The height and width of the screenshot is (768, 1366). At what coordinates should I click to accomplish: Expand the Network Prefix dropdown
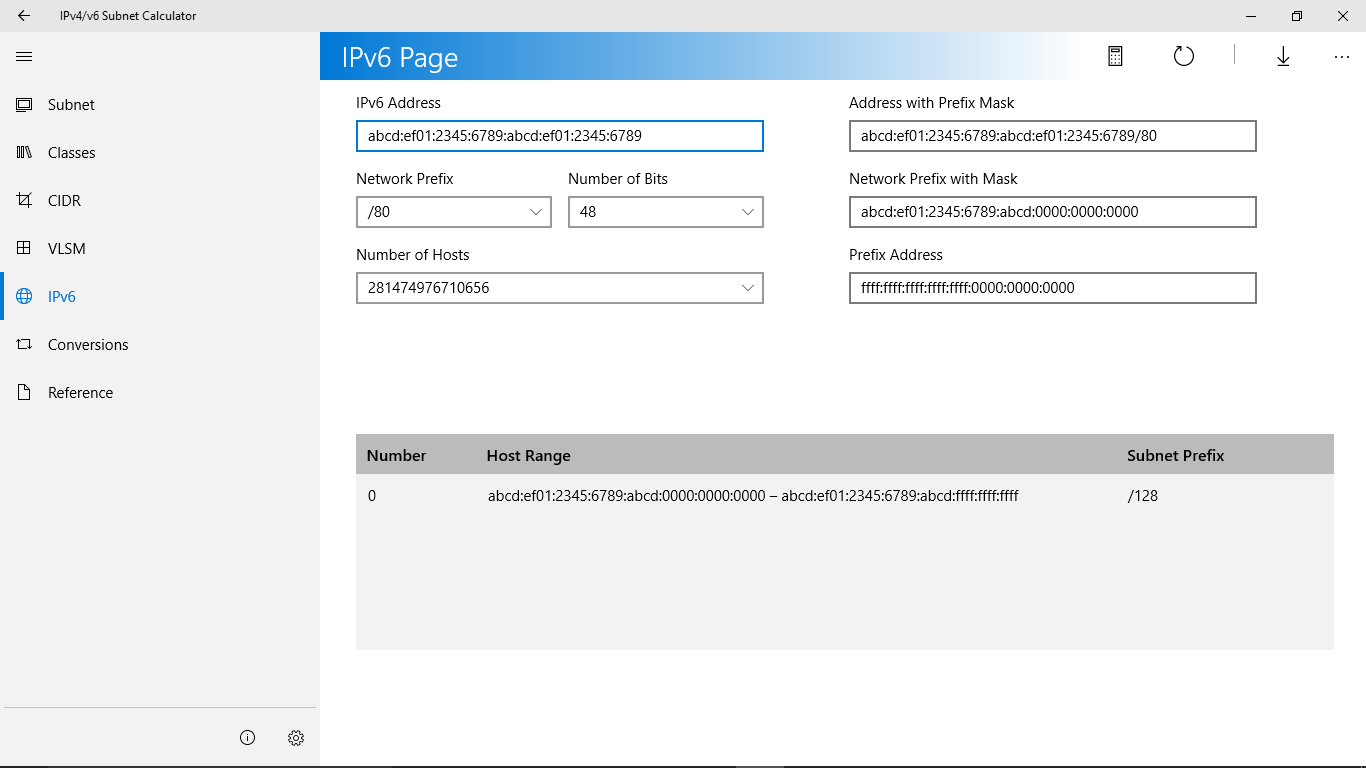[x=454, y=212]
